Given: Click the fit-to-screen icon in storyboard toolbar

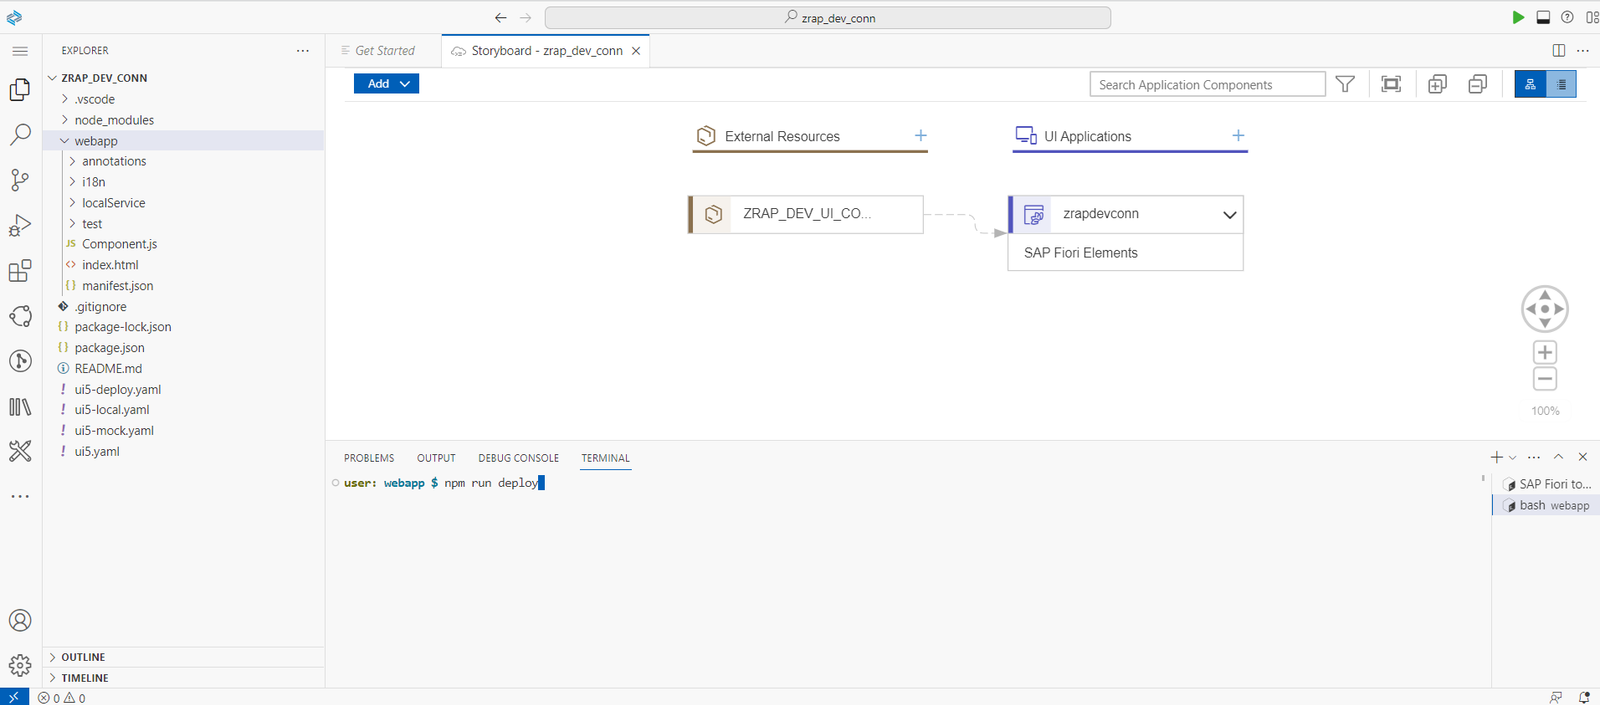Looking at the screenshot, I should 1391,84.
